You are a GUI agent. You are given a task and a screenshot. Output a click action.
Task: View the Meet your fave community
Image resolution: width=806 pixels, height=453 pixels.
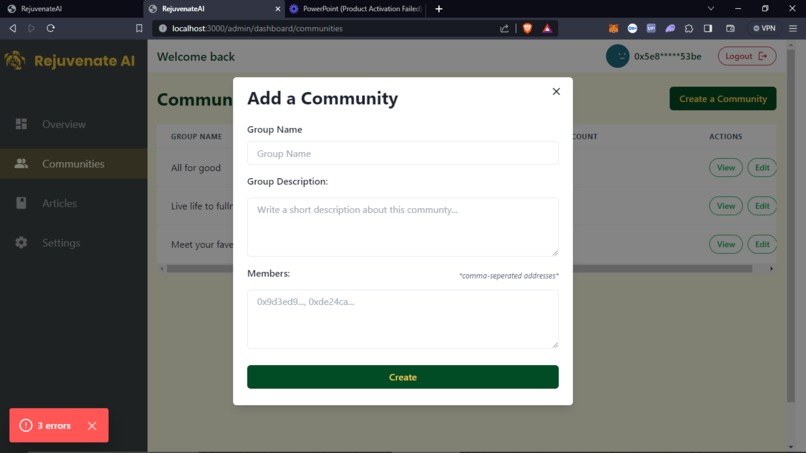click(x=726, y=244)
